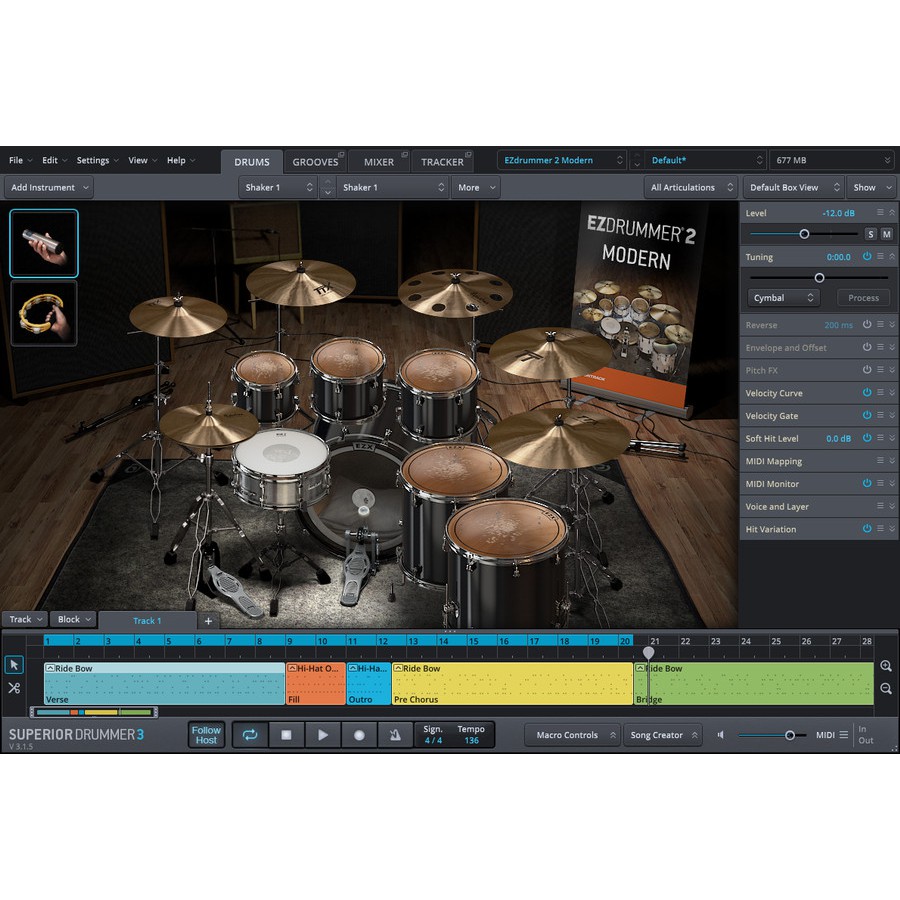
Task: Click the record button in the transport
Action: click(360, 735)
